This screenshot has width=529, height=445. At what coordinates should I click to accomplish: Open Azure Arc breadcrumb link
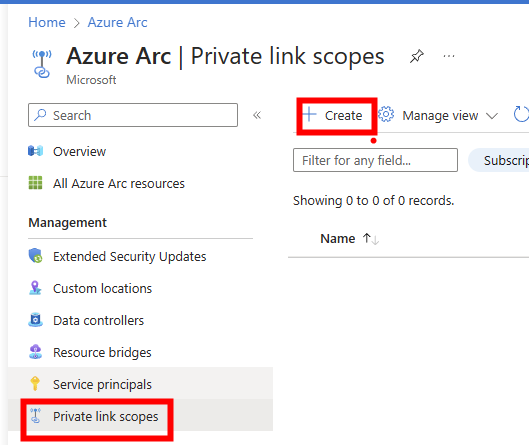117,23
